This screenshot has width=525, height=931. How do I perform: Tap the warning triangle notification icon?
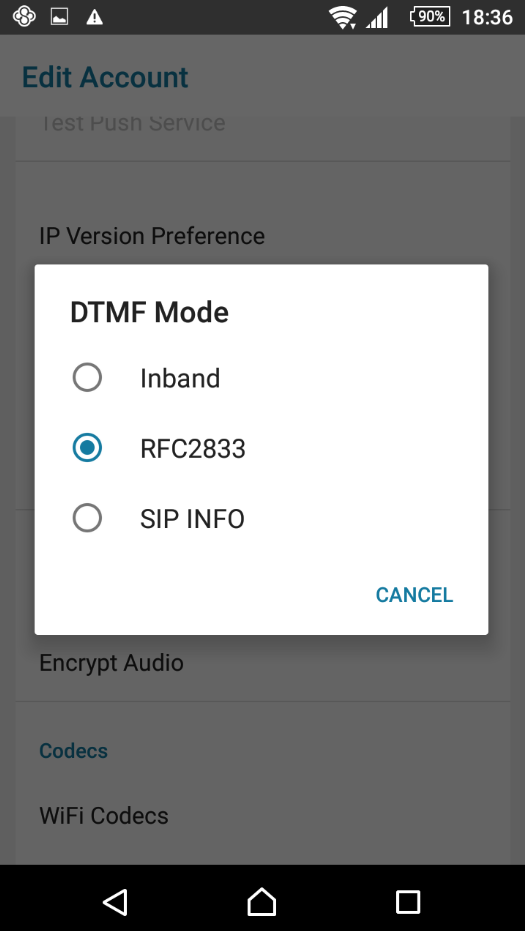(94, 17)
